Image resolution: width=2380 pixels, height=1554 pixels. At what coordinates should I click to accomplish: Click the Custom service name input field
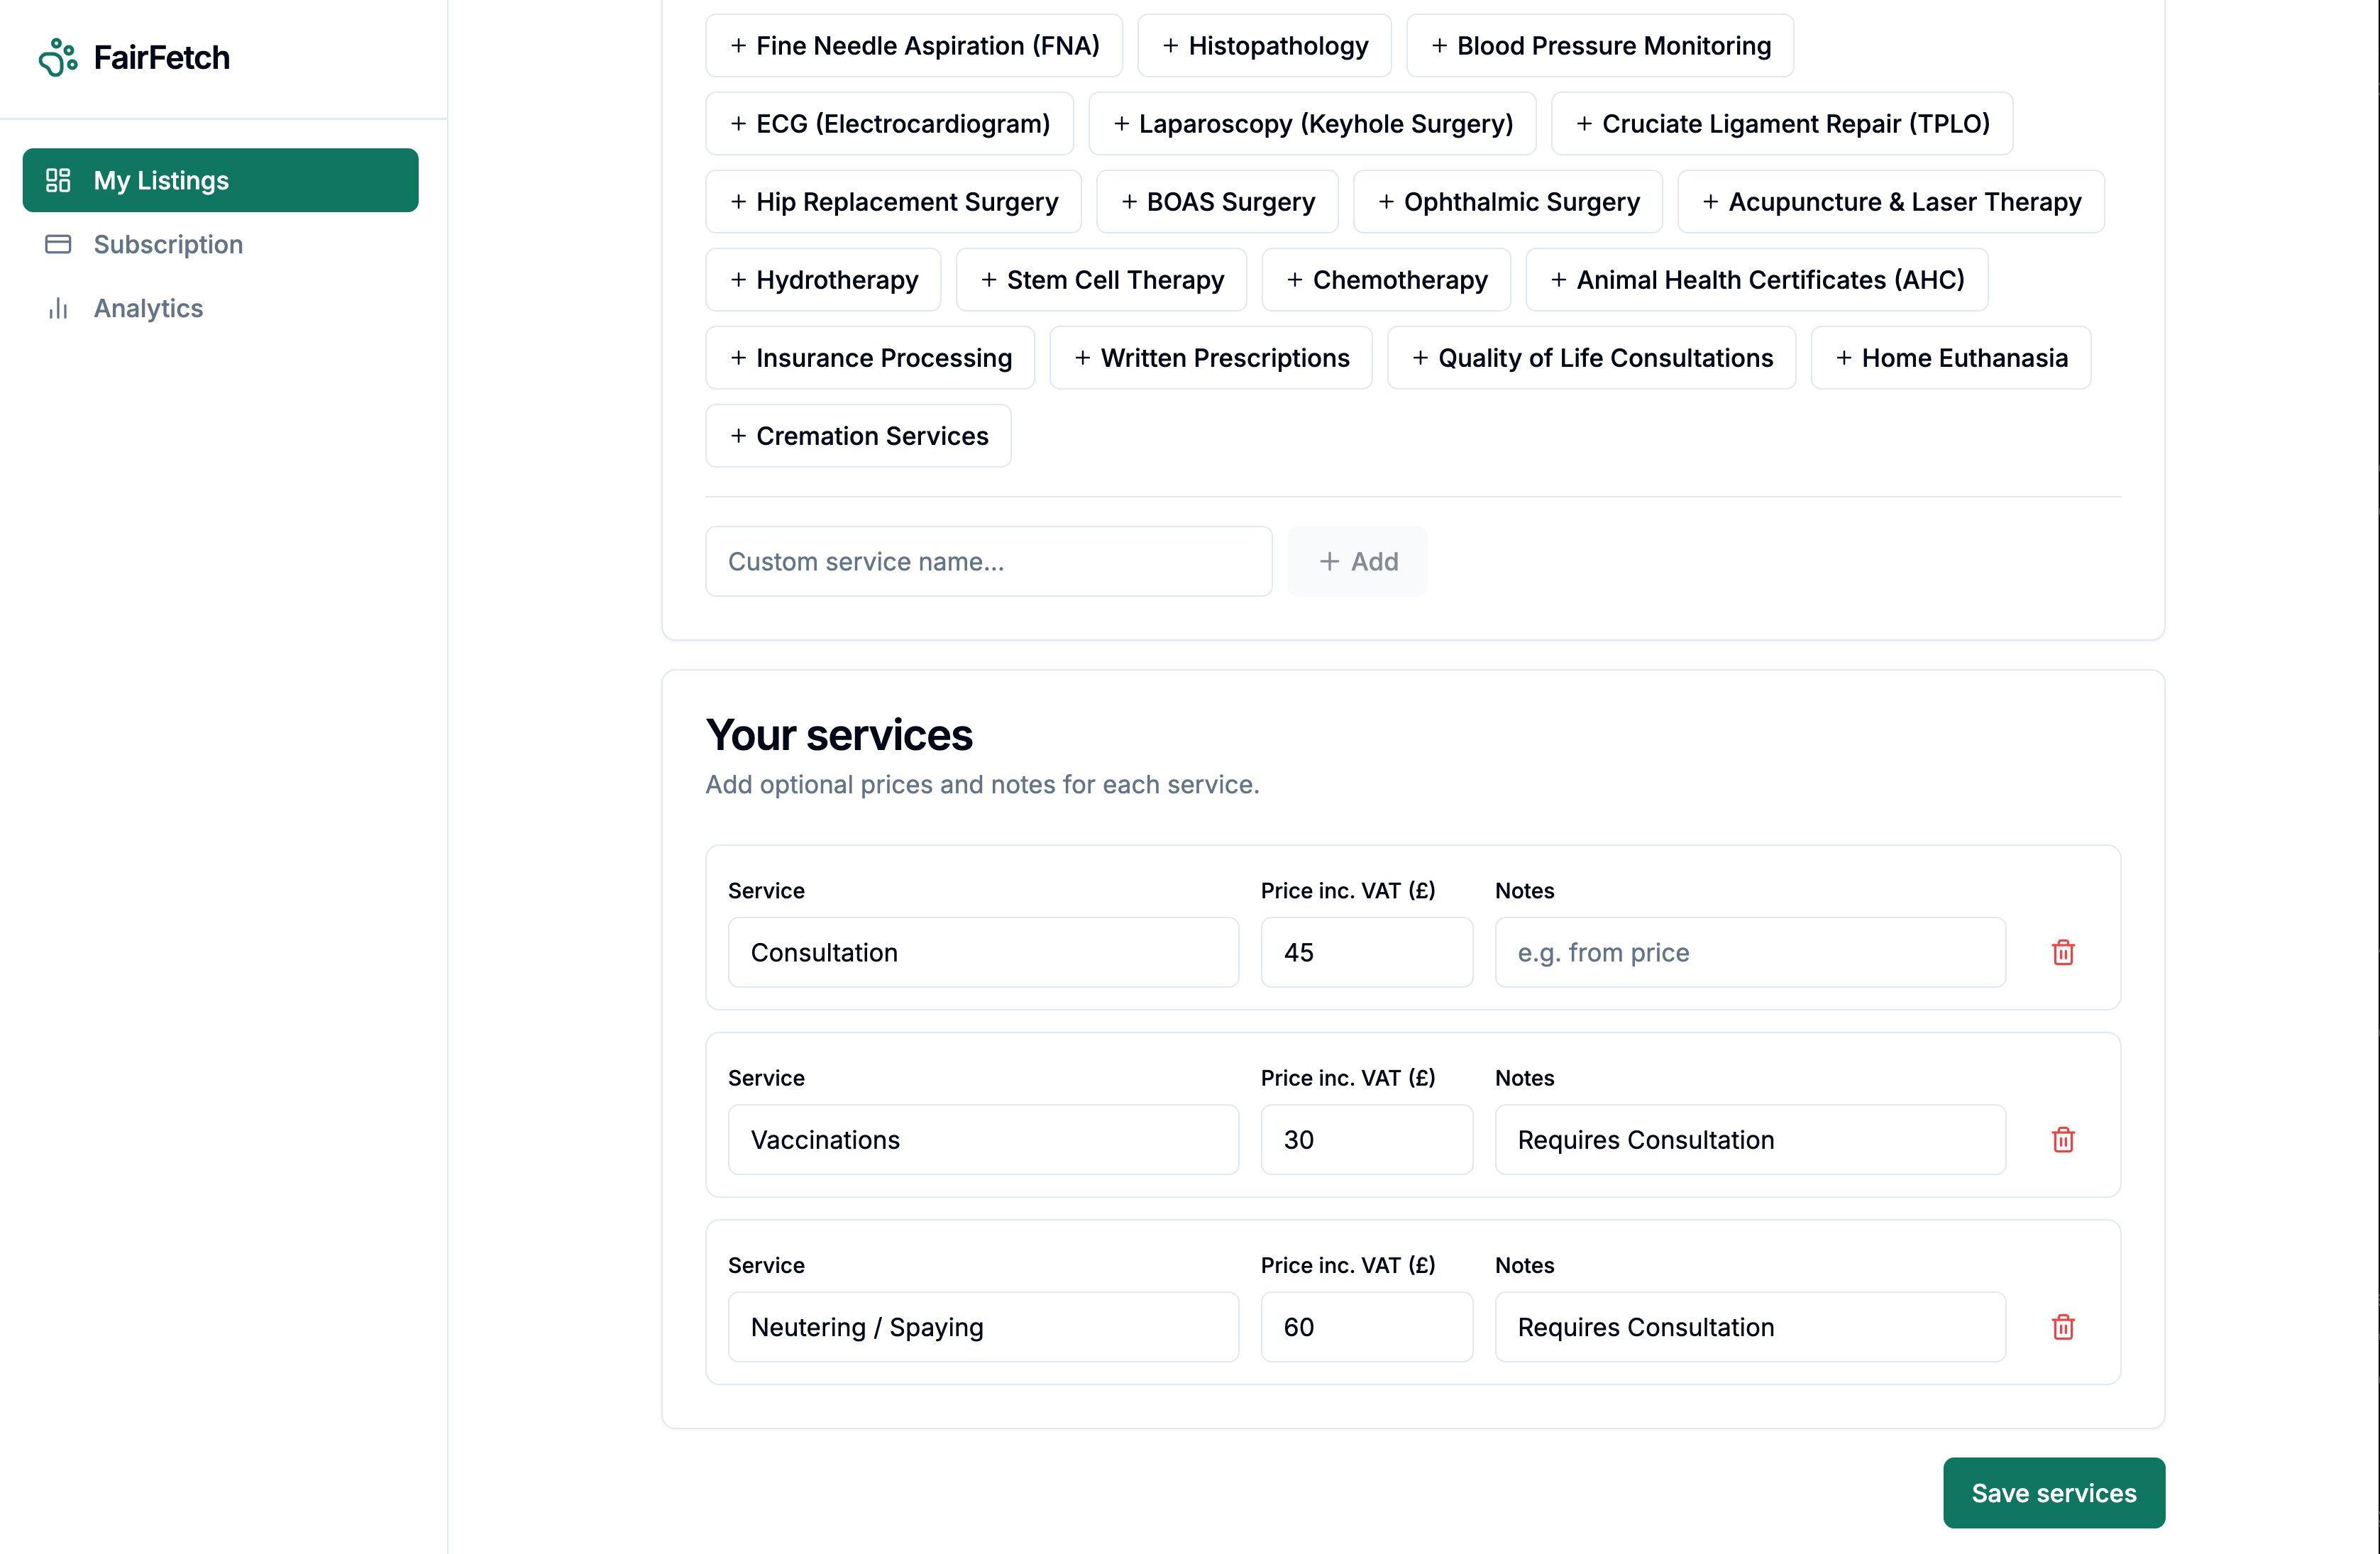(x=988, y=561)
